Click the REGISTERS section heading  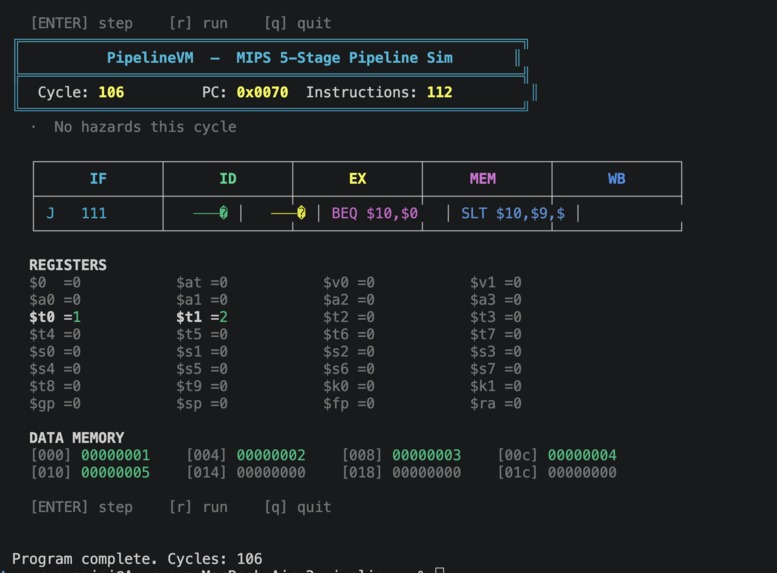68,265
